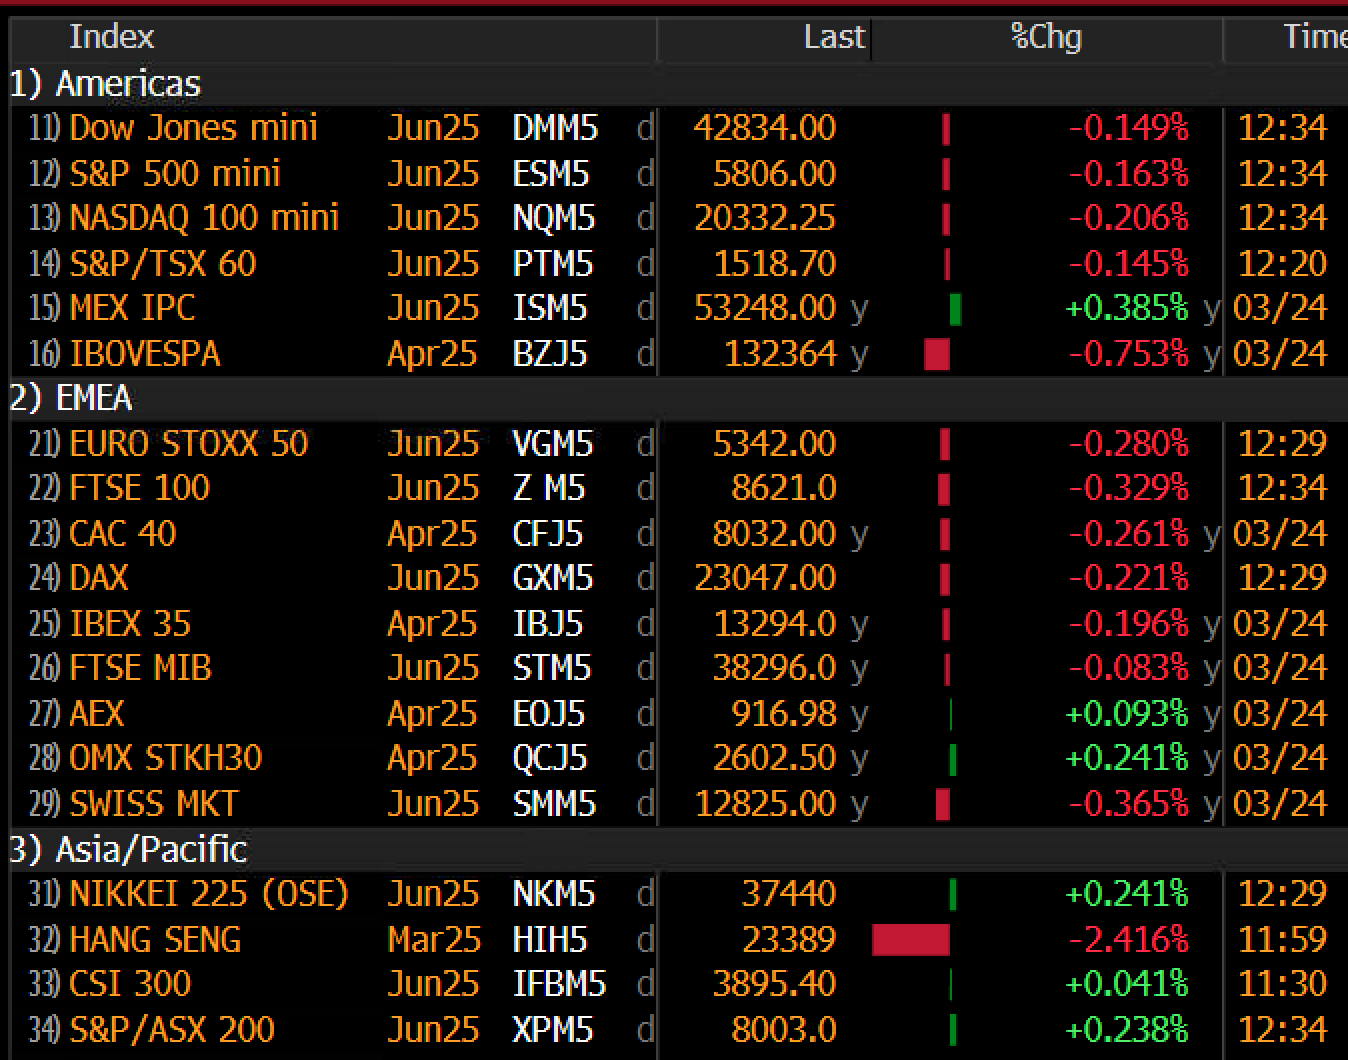Open the OMX STKH30 index
This screenshot has width=1348, height=1060.
point(165,758)
